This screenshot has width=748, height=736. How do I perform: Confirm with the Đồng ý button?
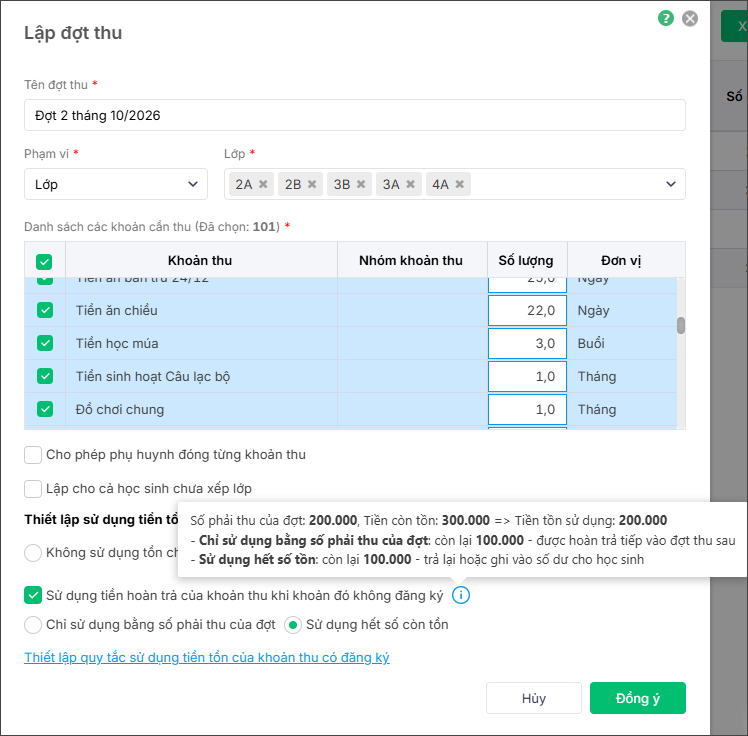[x=637, y=698]
